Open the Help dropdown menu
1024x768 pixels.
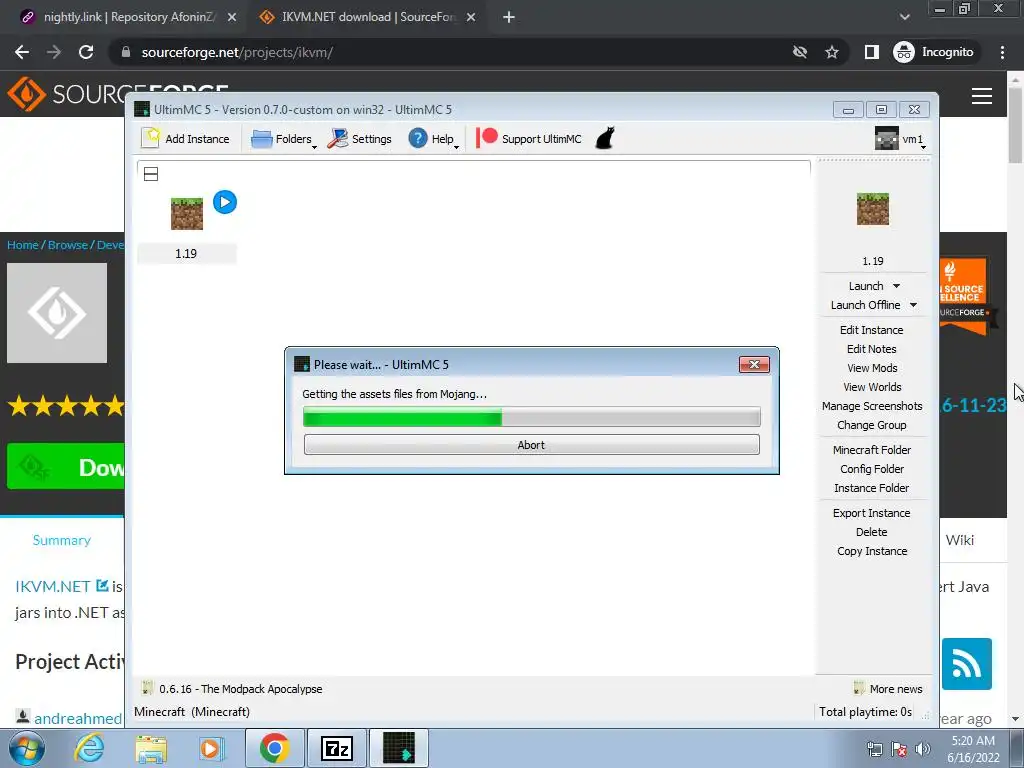[433, 138]
